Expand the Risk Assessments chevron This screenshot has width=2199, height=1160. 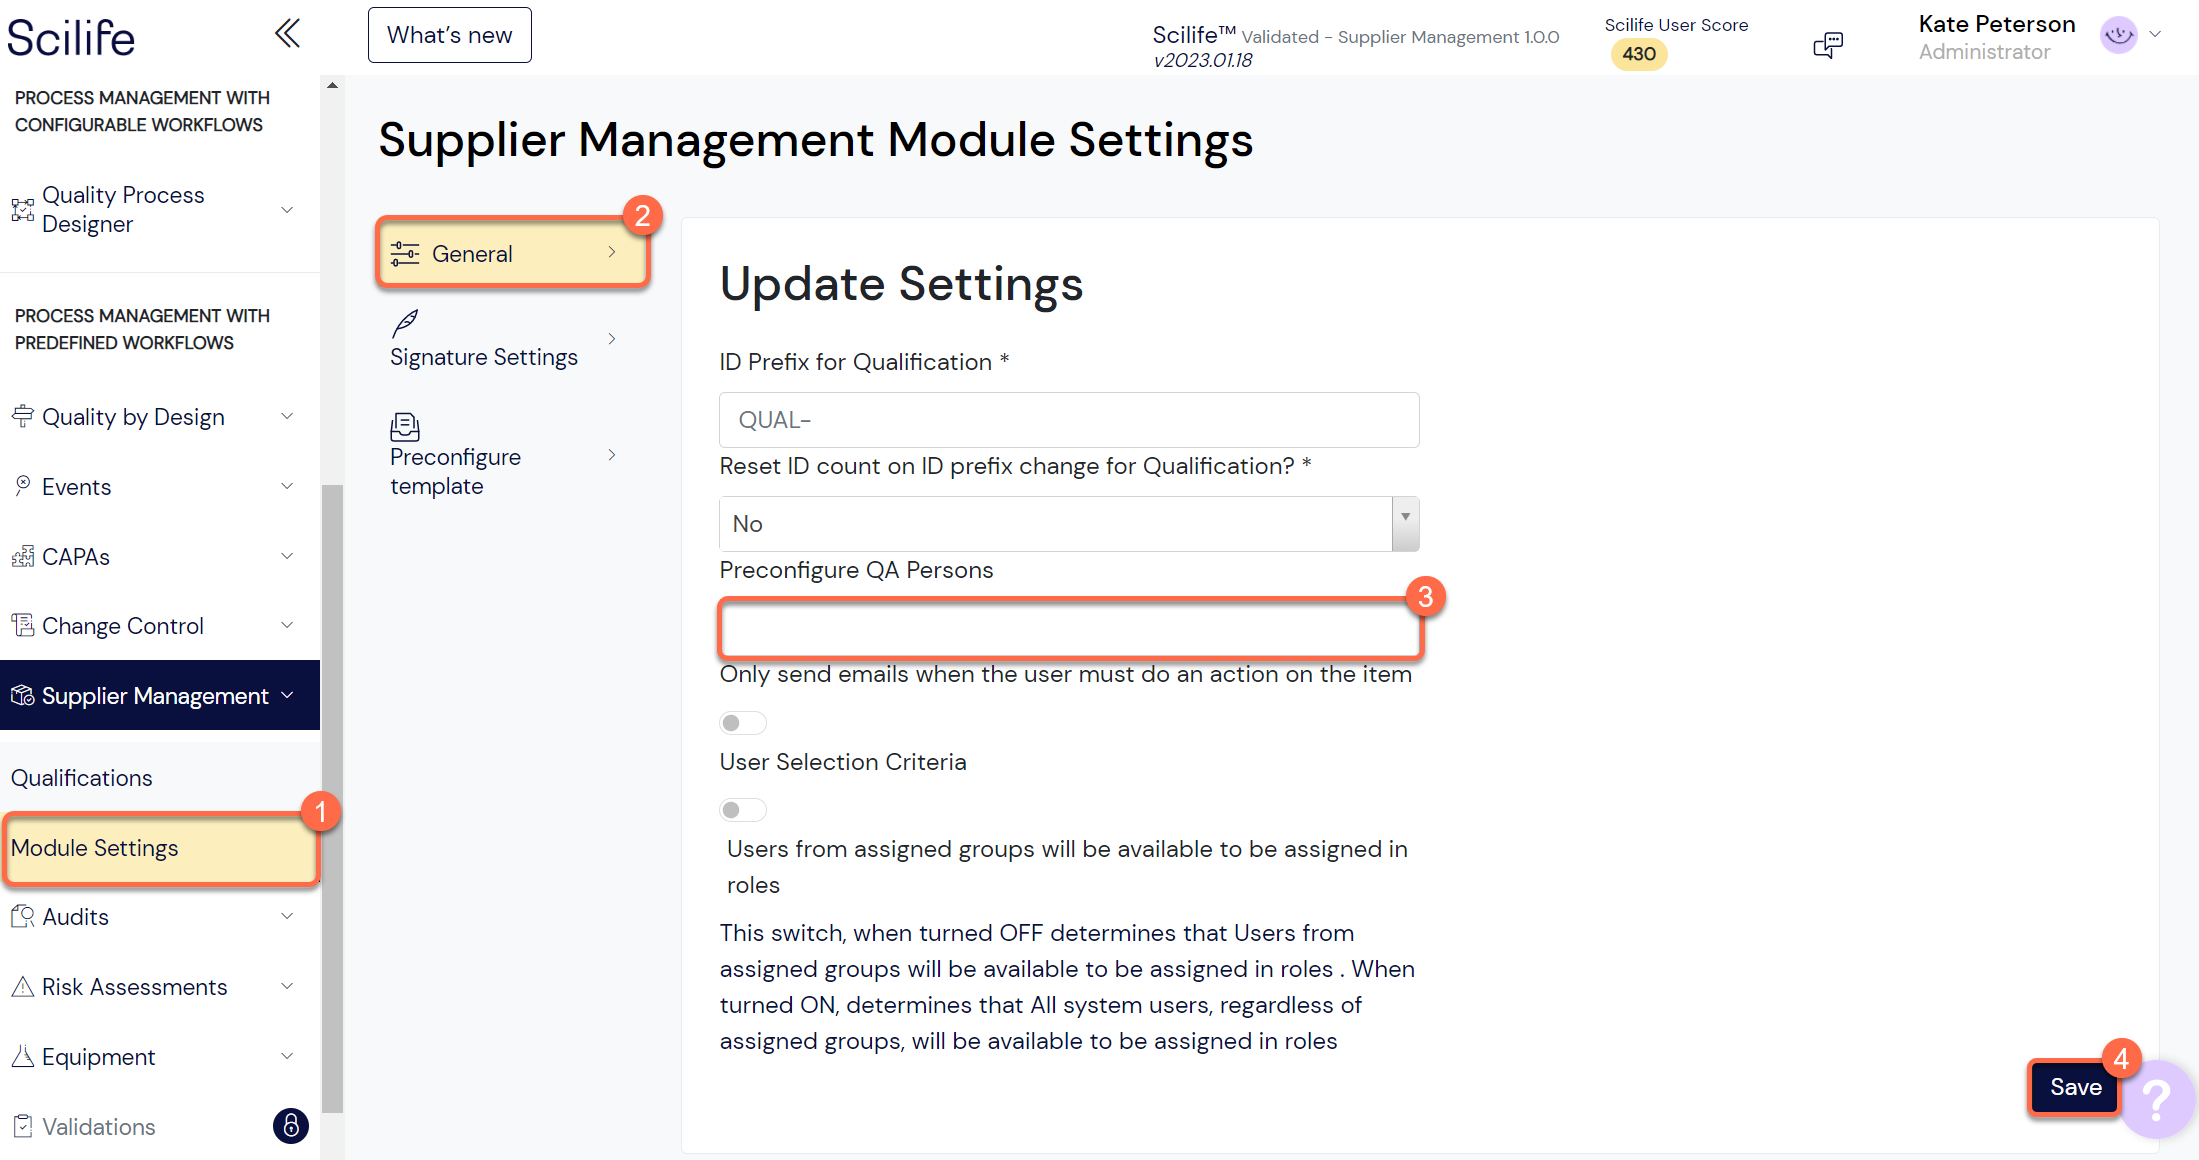click(x=287, y=986)
